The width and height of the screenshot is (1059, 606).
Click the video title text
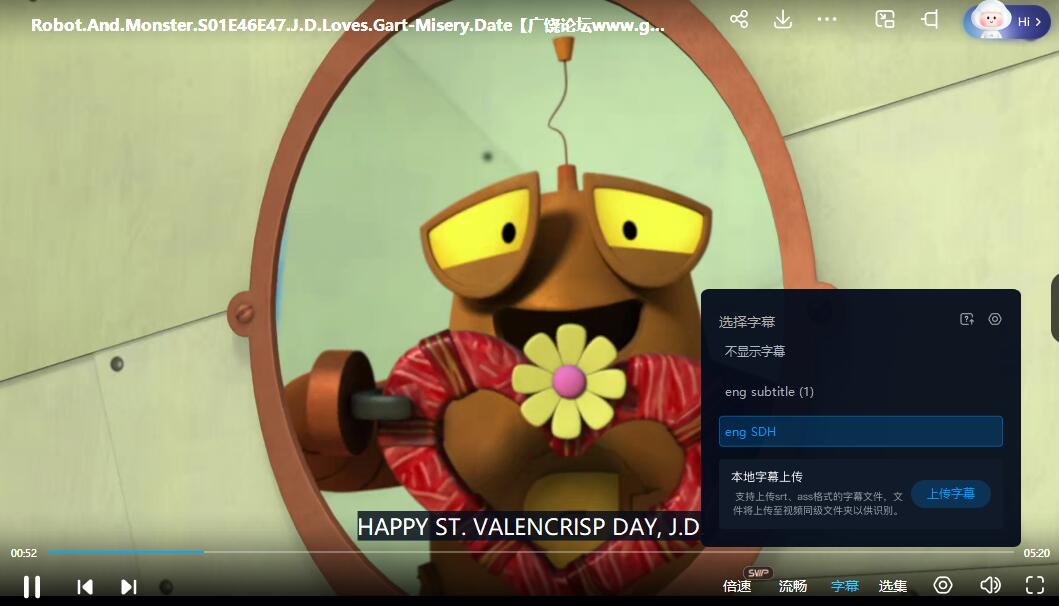click(348, 25)
